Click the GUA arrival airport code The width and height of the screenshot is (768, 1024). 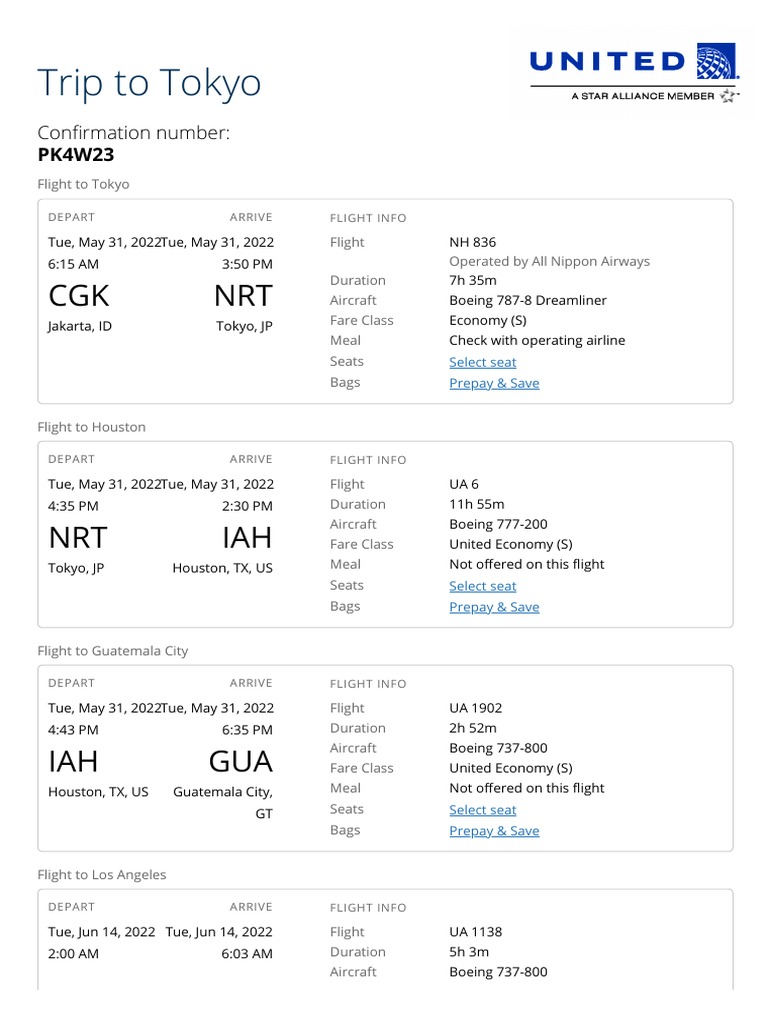point(240,762)
